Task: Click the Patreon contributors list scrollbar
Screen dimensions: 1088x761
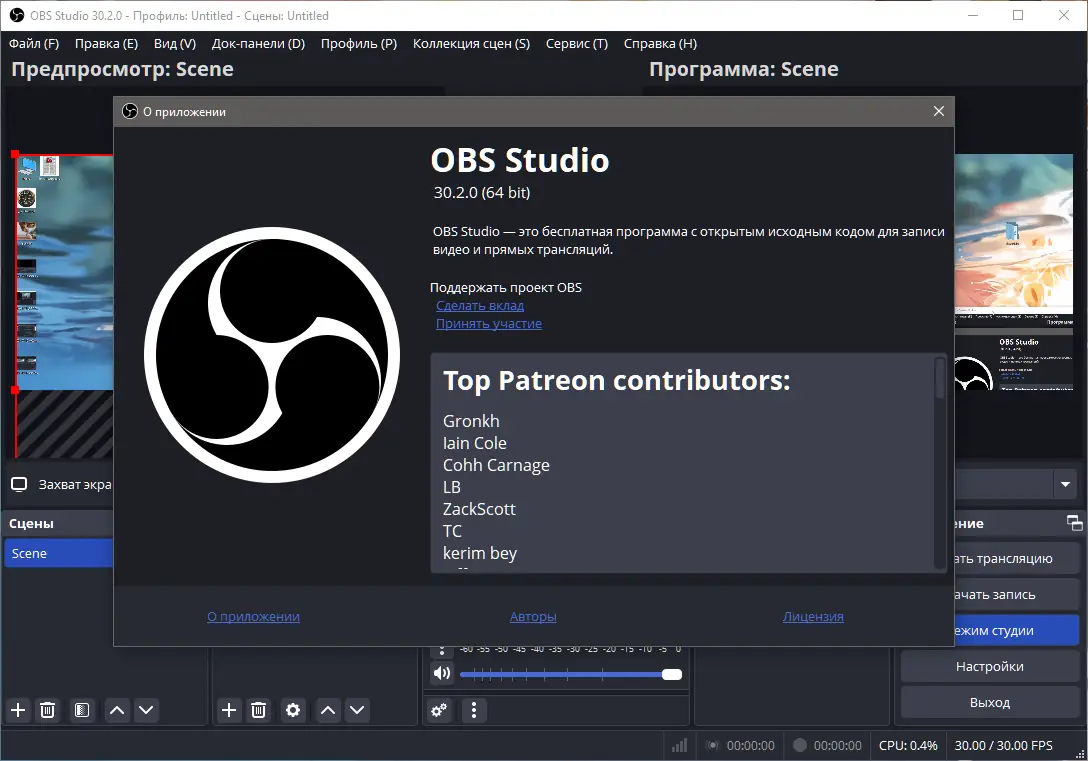Action: click(940, 379)
